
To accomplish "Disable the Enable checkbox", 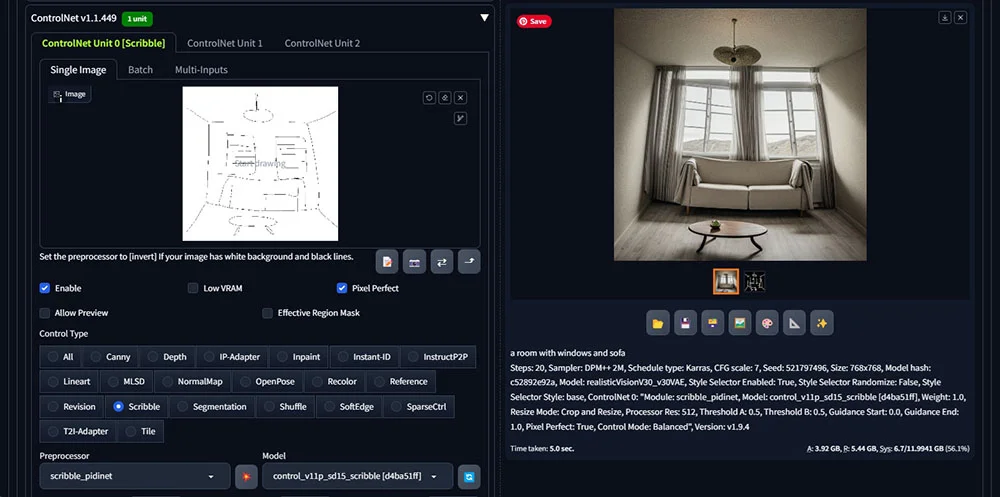I will click(45, 288).
